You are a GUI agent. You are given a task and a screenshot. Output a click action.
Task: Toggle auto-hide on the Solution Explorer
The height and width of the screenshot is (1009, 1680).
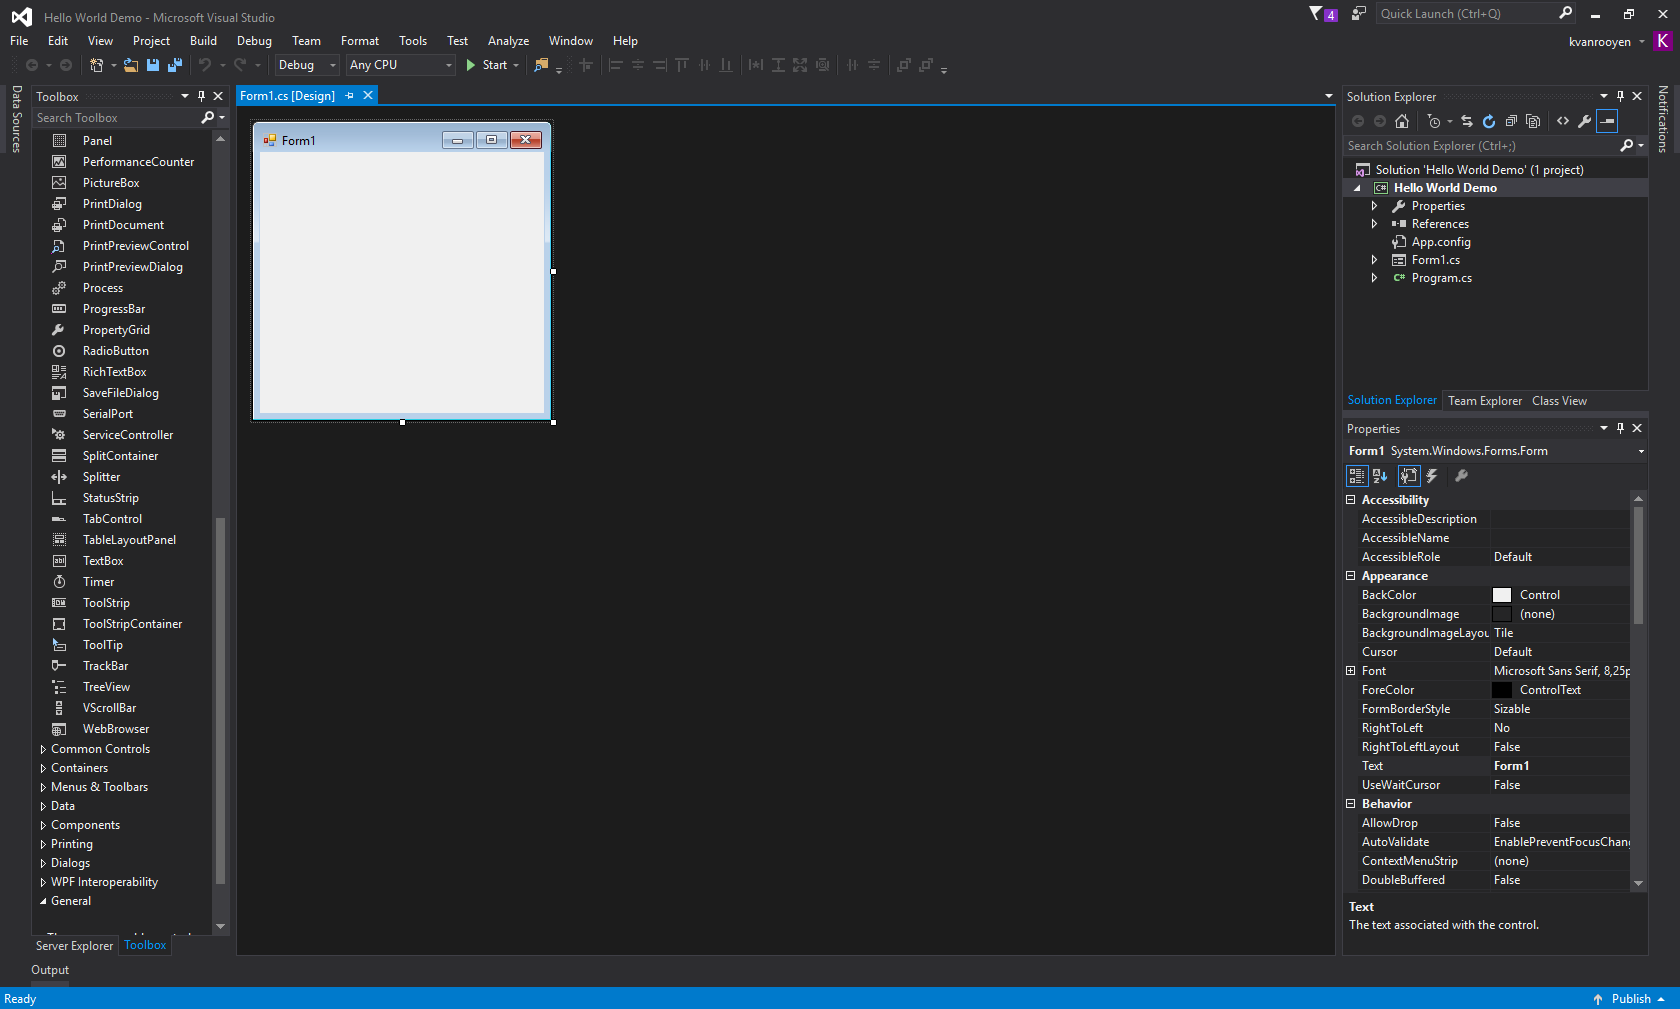click(1621, 96)
